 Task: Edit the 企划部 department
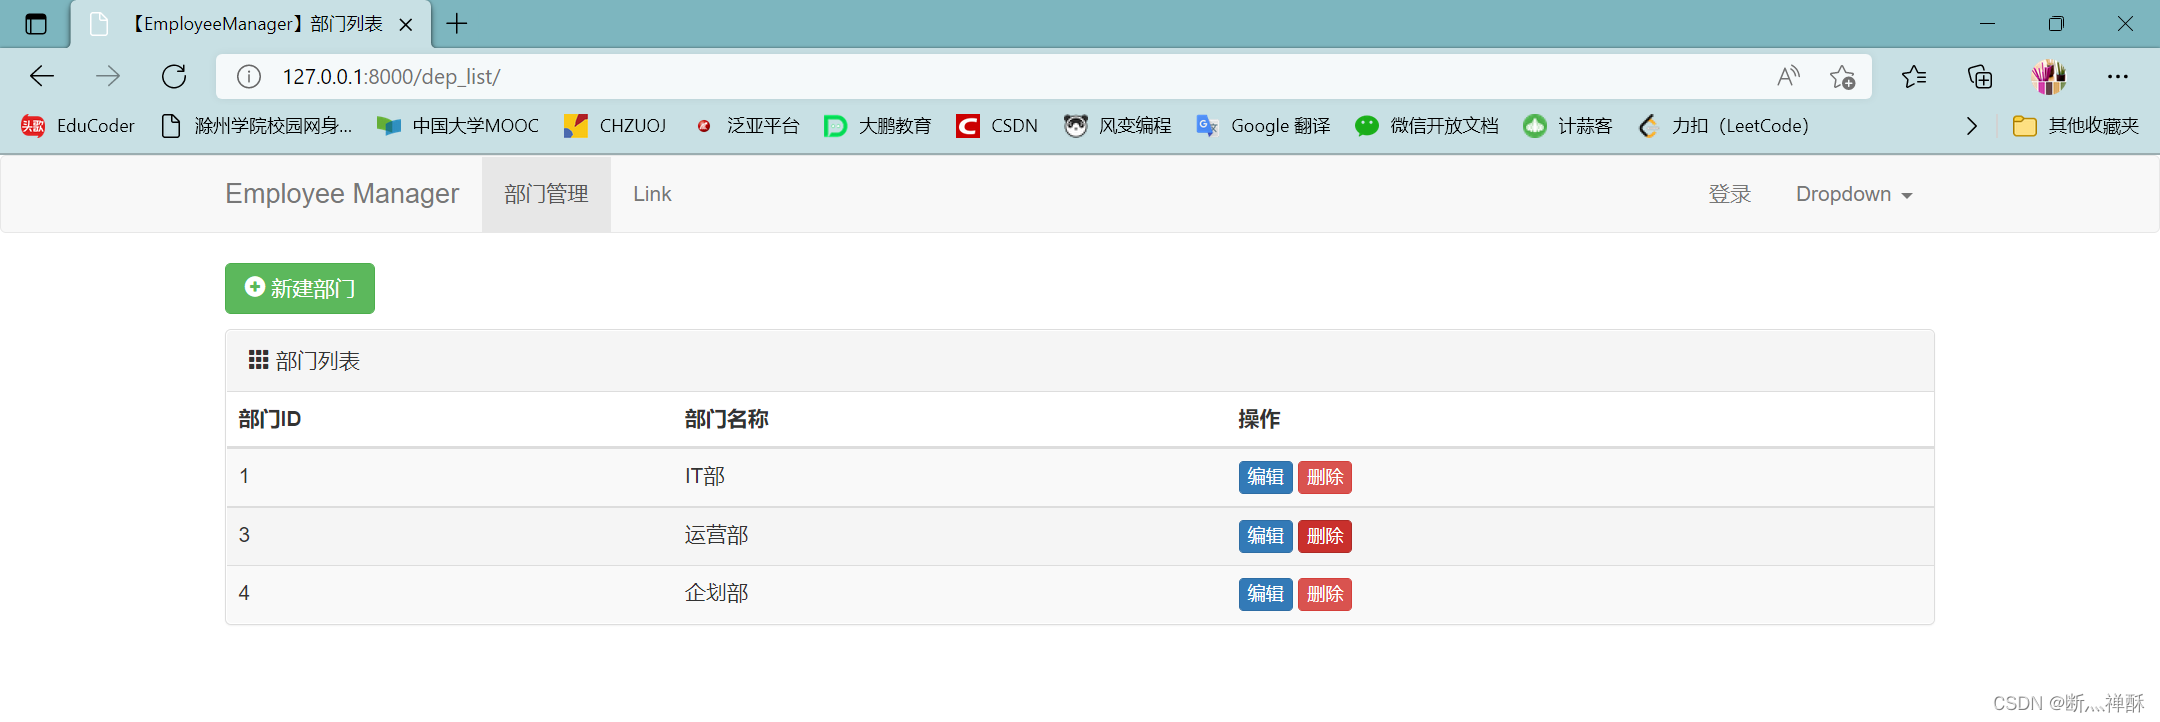click(x=1265, y=594)
